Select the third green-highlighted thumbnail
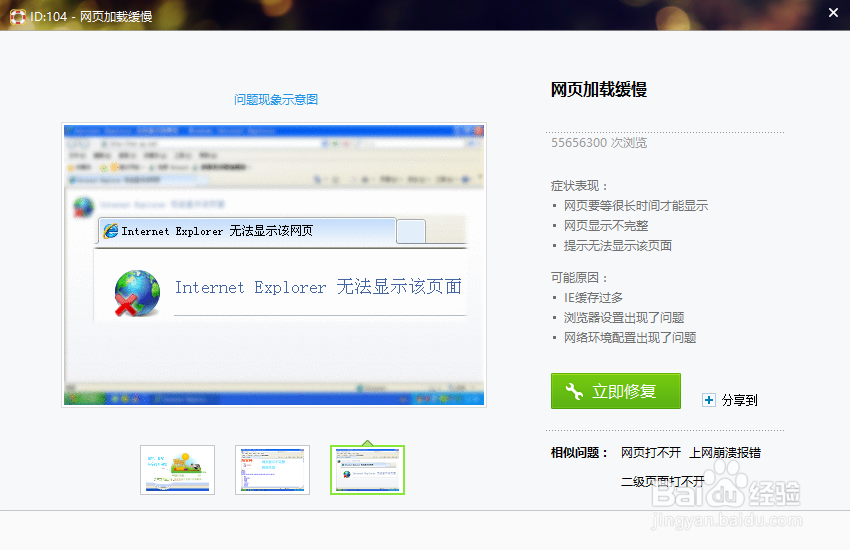Image resolution: width=850 pixels, height=550 pixels. coord(368,470)
